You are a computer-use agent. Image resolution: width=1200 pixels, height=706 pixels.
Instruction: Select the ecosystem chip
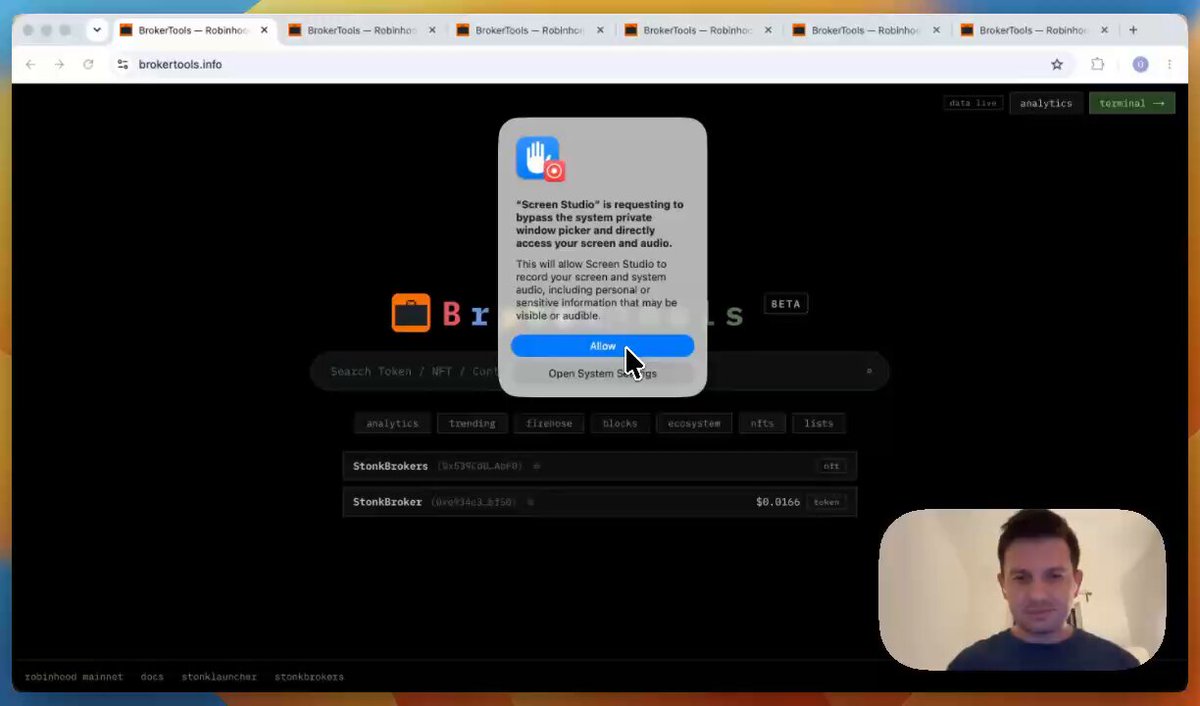tap(694, 423)
